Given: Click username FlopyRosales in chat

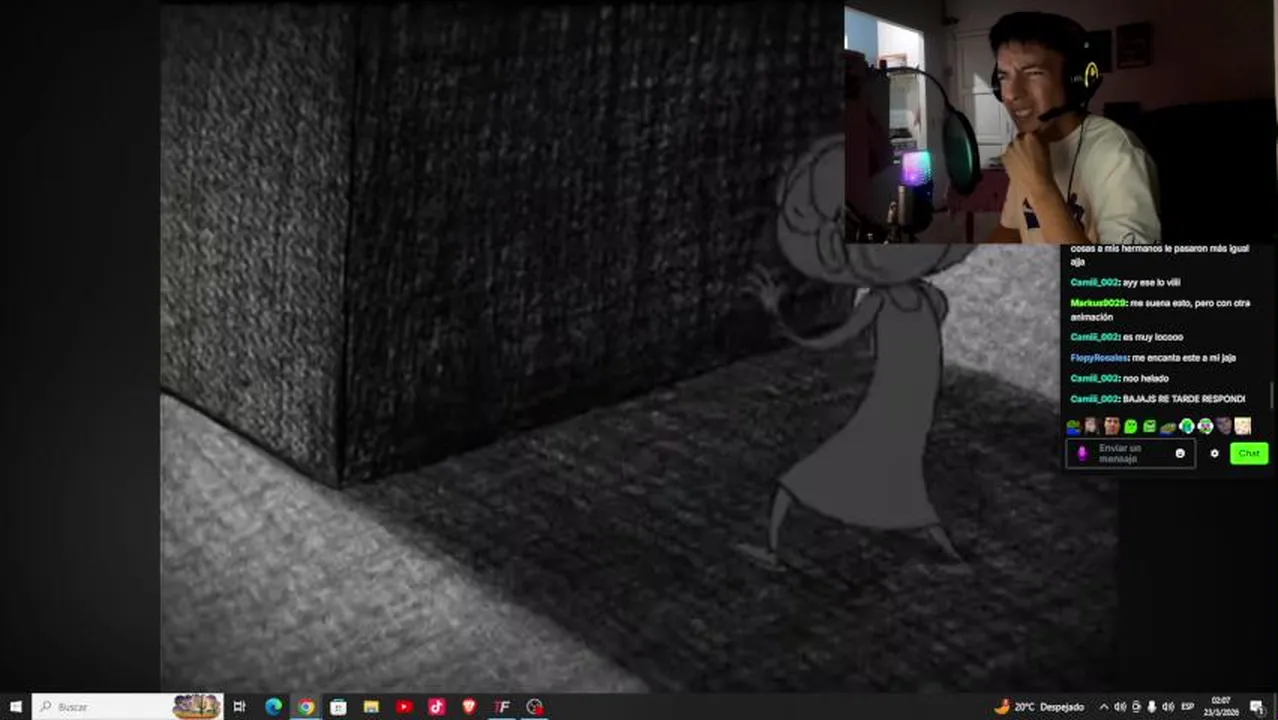Looking at the screenshot, I should (1100, 358).
